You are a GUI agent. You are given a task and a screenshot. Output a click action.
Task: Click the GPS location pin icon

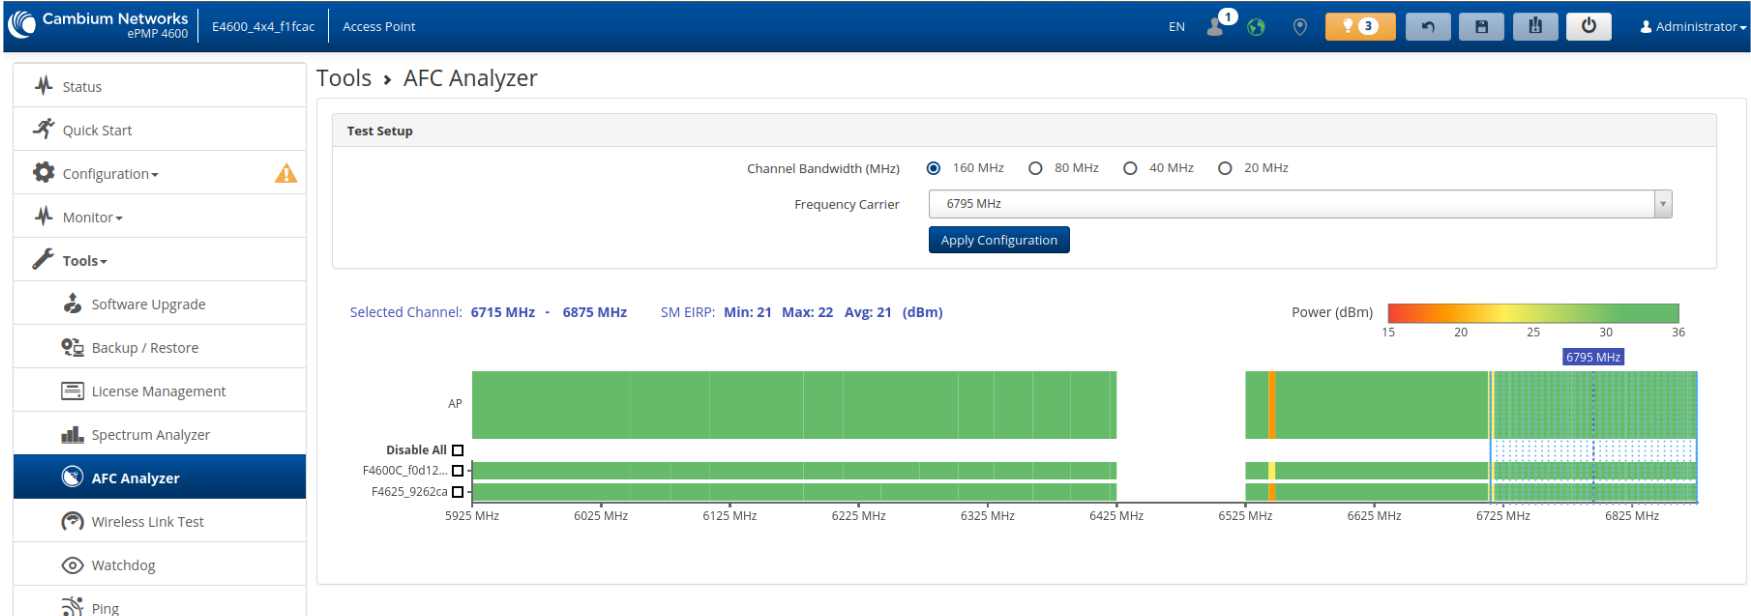coord(1299,27)
